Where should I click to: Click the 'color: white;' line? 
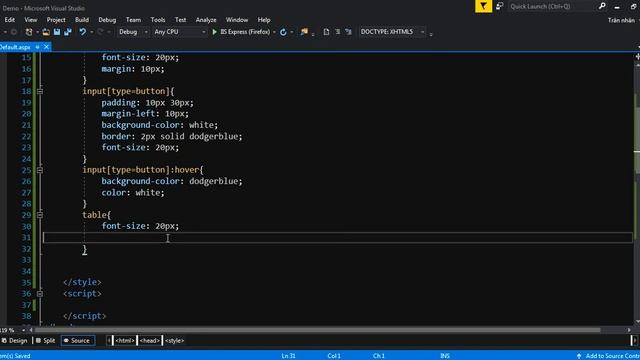pyautogui.click(x=133, y=192)
